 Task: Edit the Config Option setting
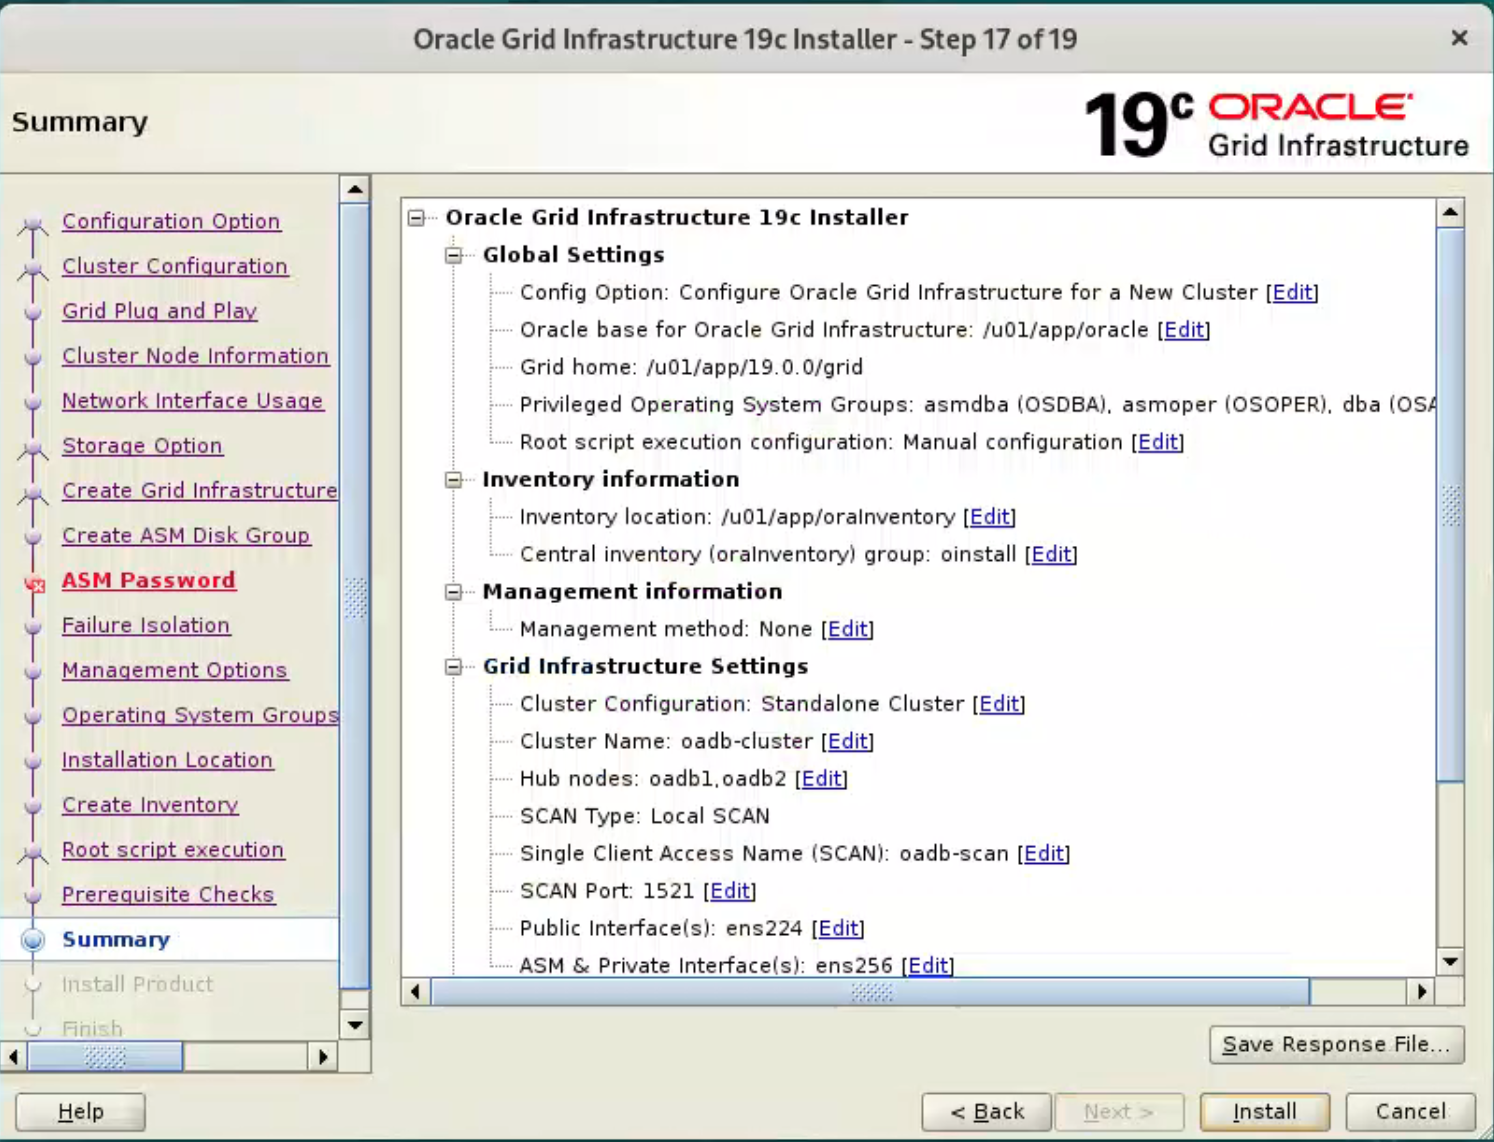pos(1292,292)
